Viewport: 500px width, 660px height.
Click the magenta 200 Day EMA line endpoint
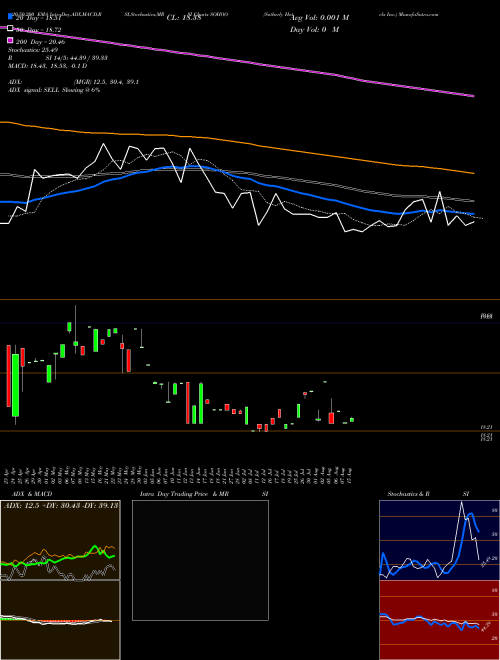(x=474, y=96)
